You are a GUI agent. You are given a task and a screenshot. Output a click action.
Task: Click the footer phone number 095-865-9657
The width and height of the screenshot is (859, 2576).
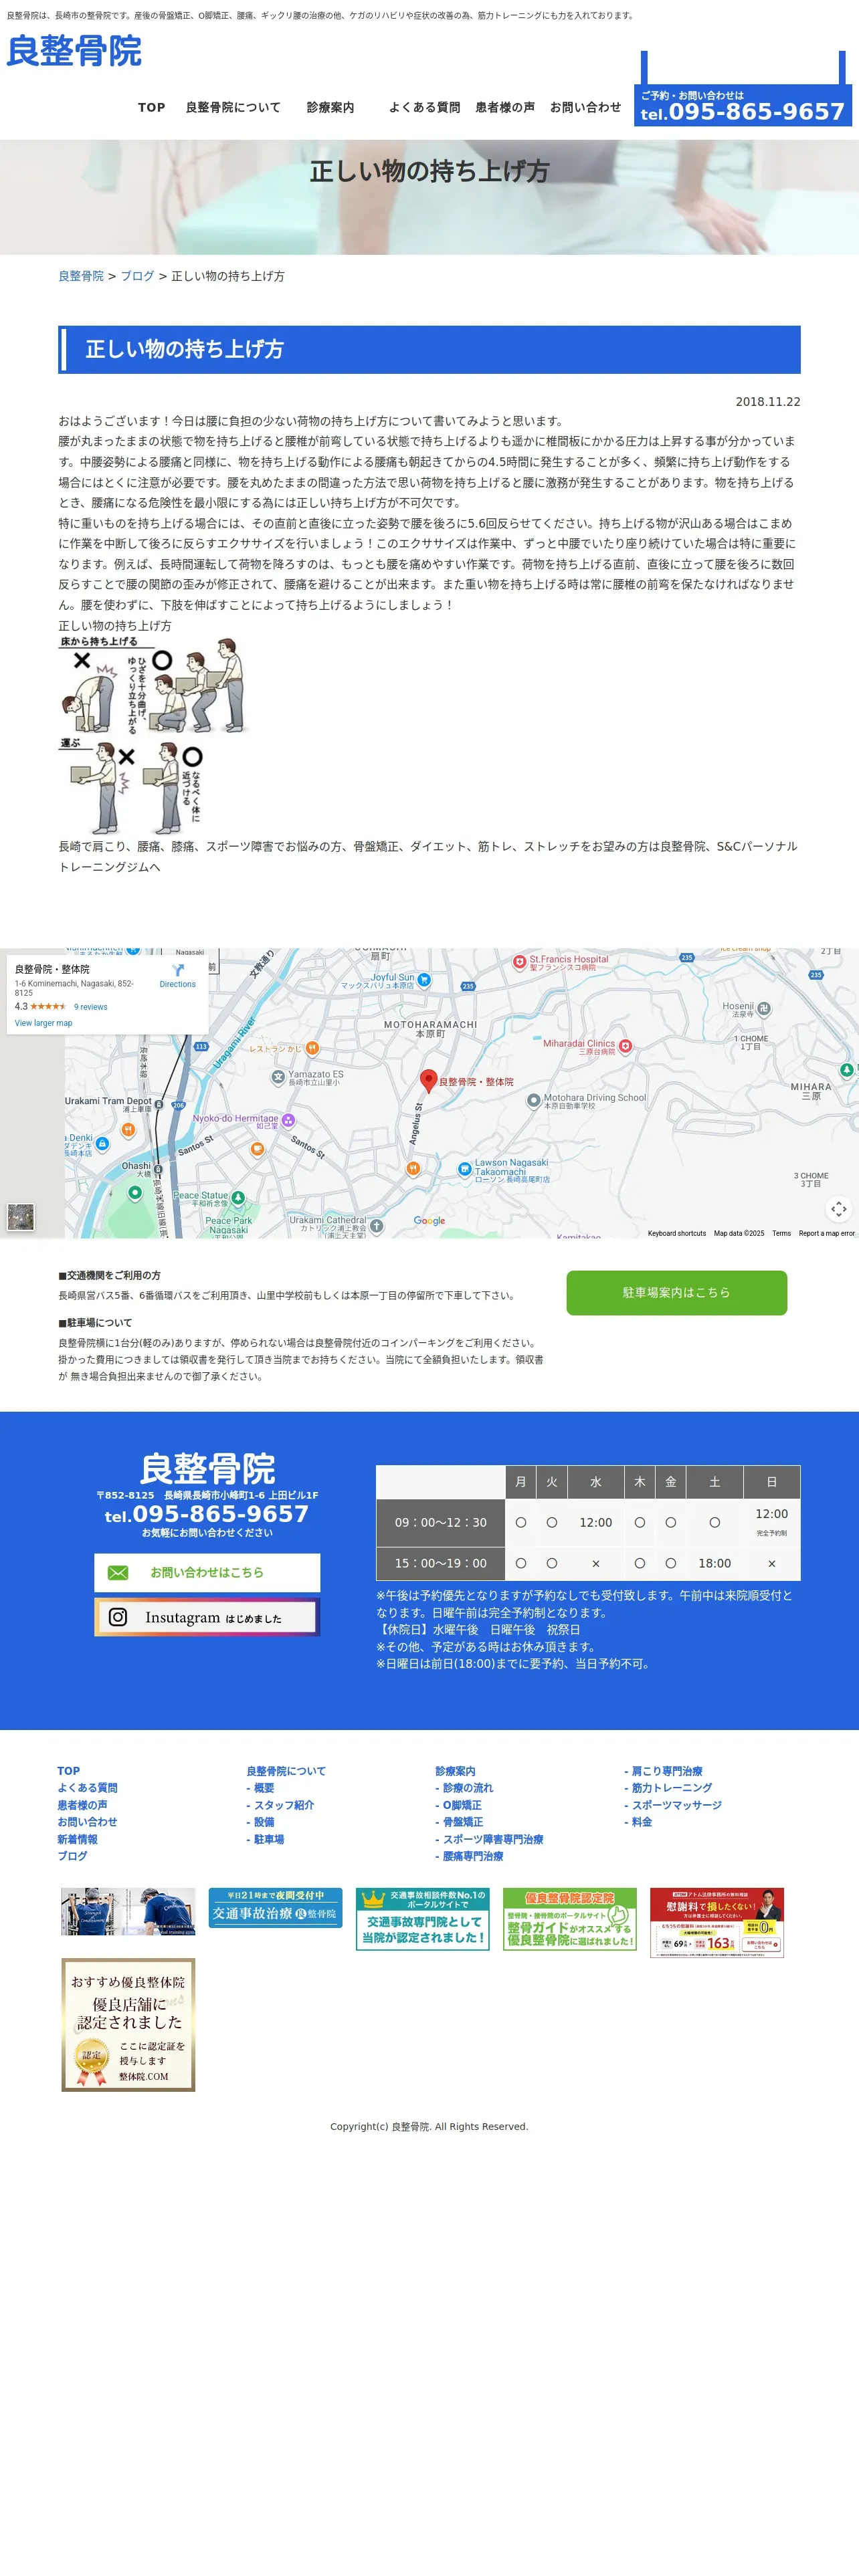point(220,1514)
